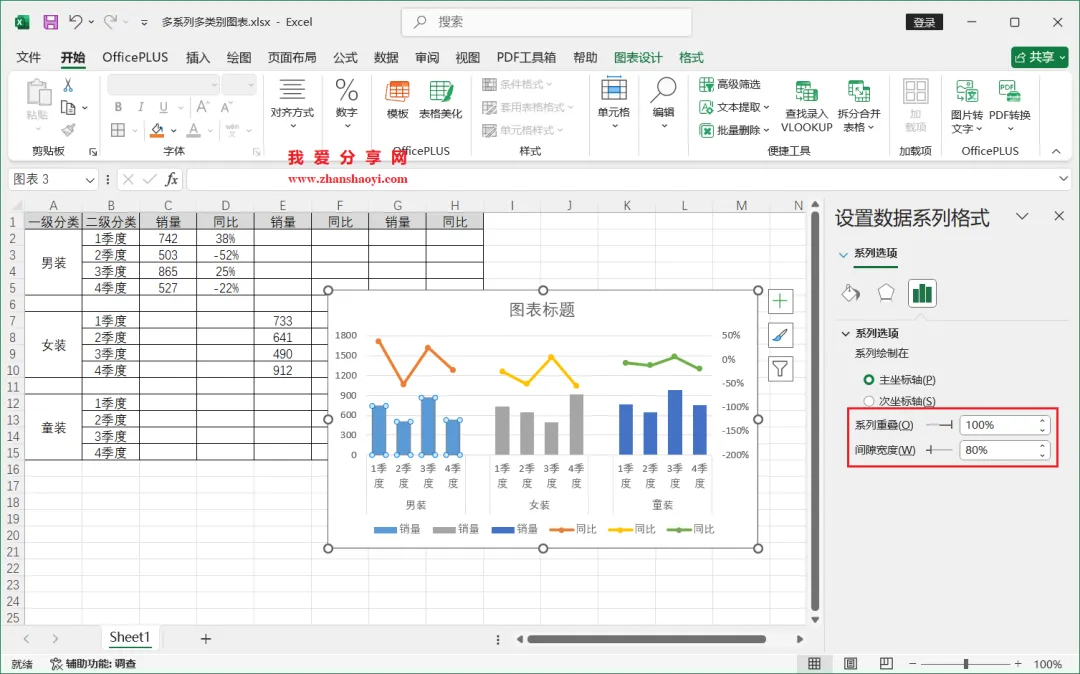Screen dimensions: 1080x674
Task: Switch to Page Layout view icon
Action: (x=851, y=664)
